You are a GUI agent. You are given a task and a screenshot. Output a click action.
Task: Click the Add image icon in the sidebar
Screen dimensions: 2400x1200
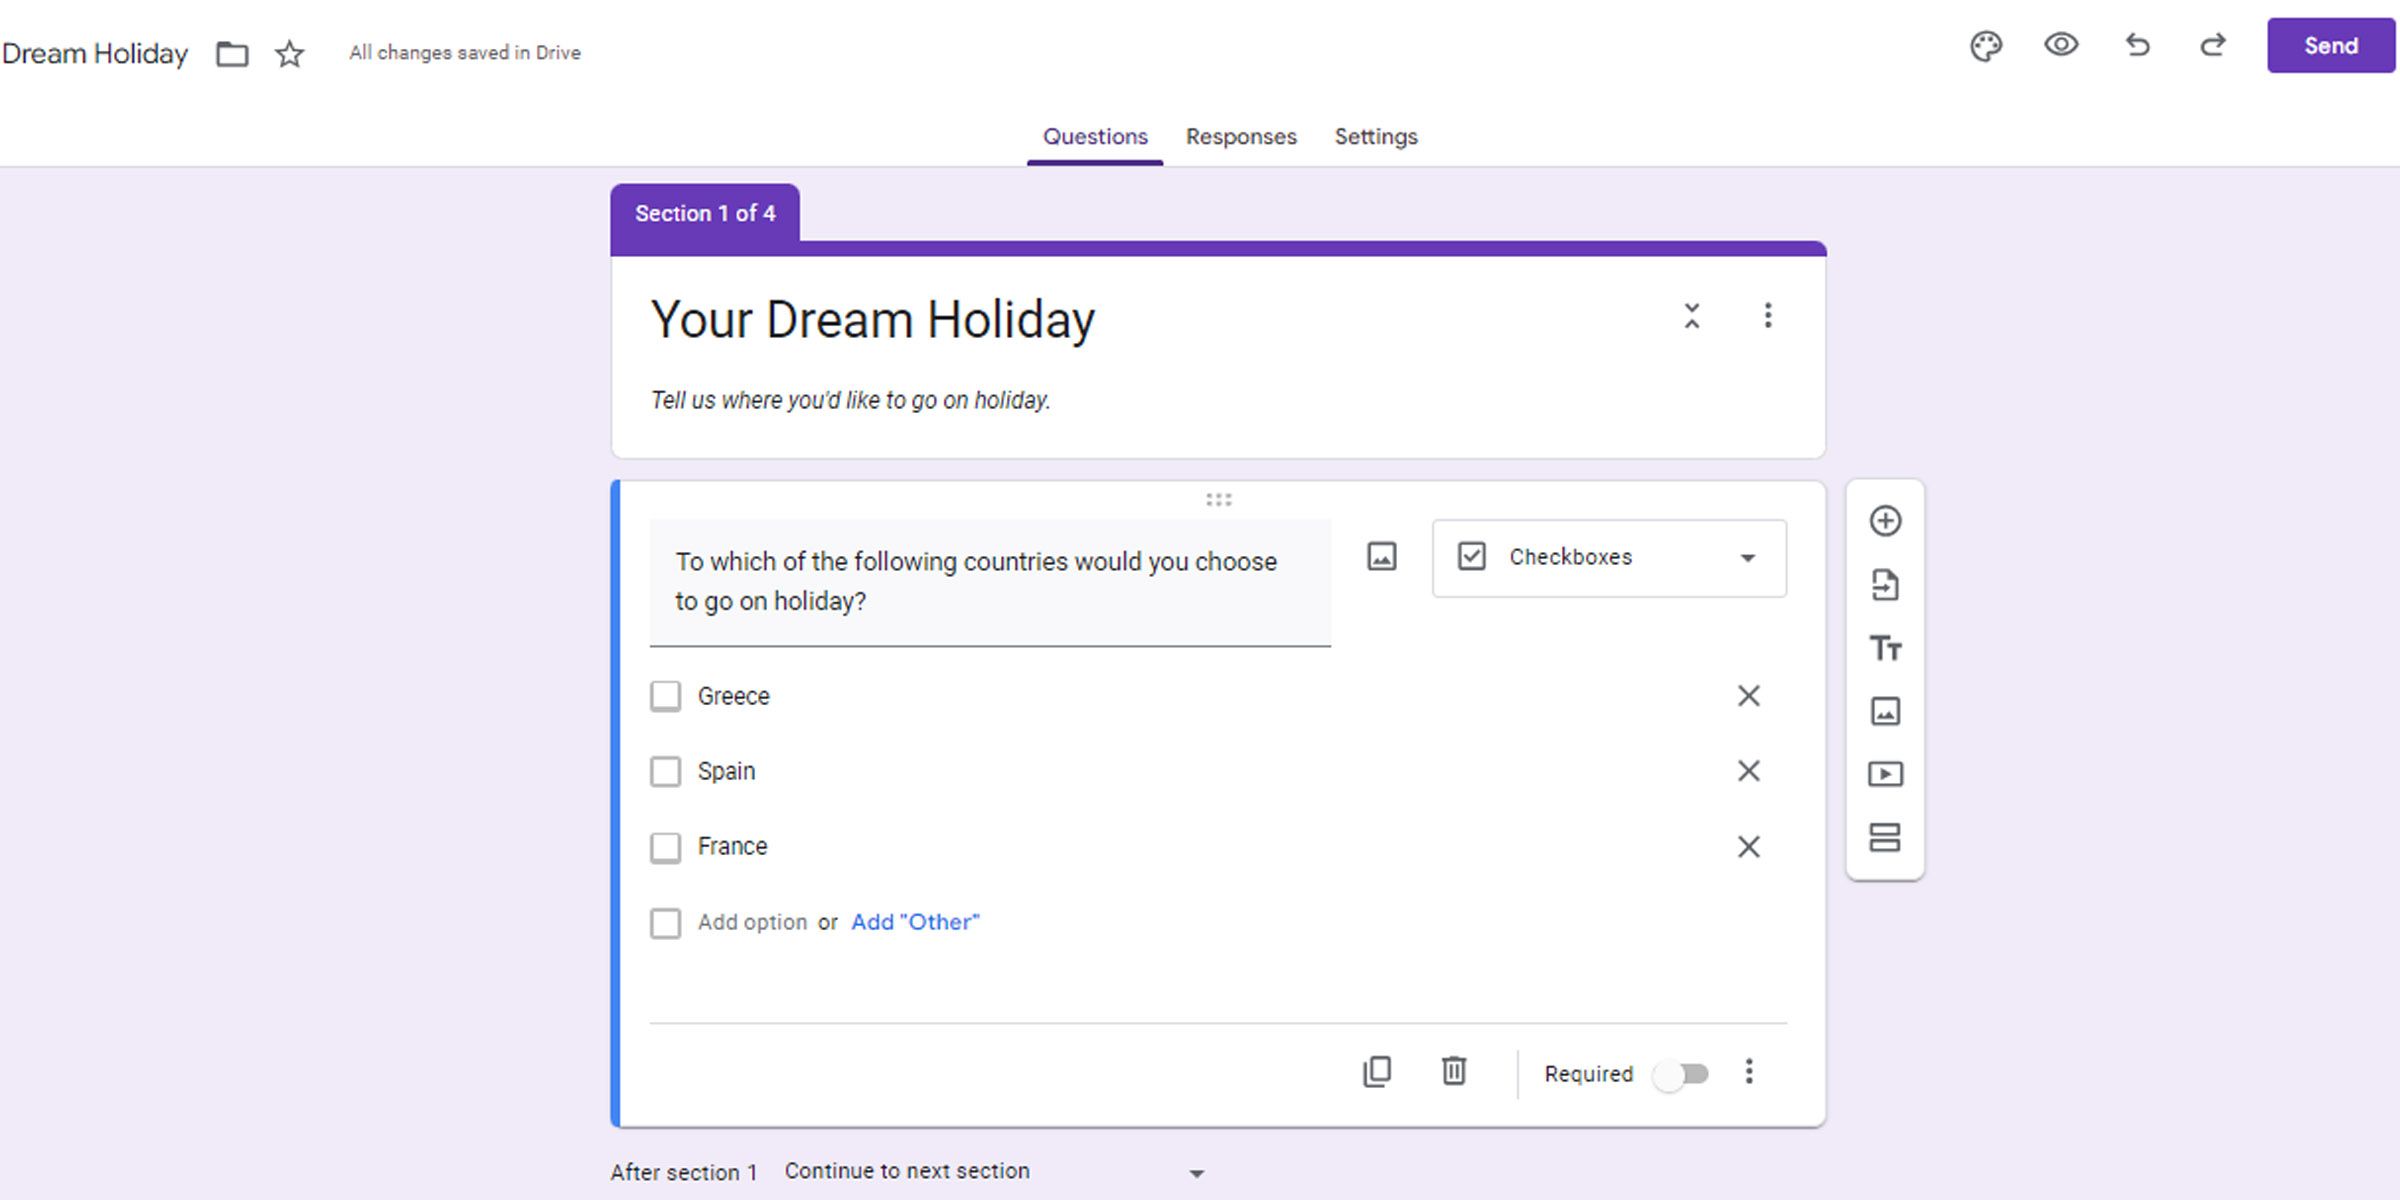pyautogui.click(x=1886, y=711)
